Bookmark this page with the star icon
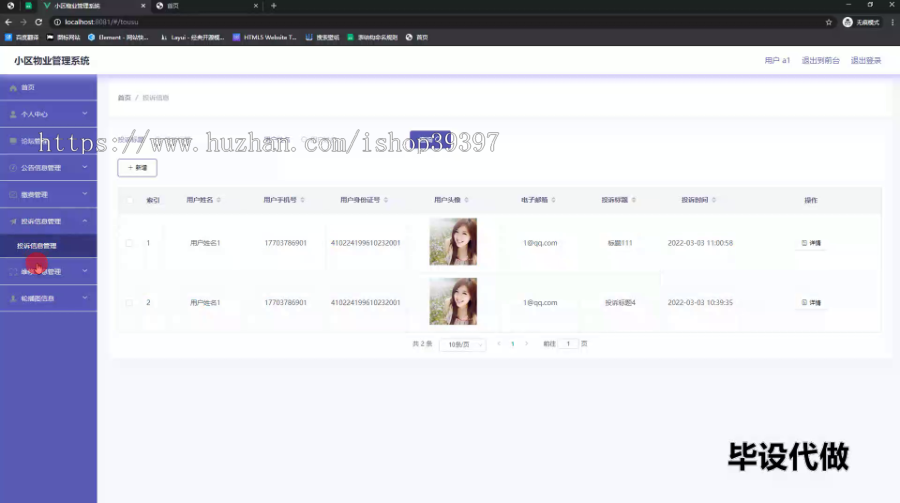 pos(828,22)
